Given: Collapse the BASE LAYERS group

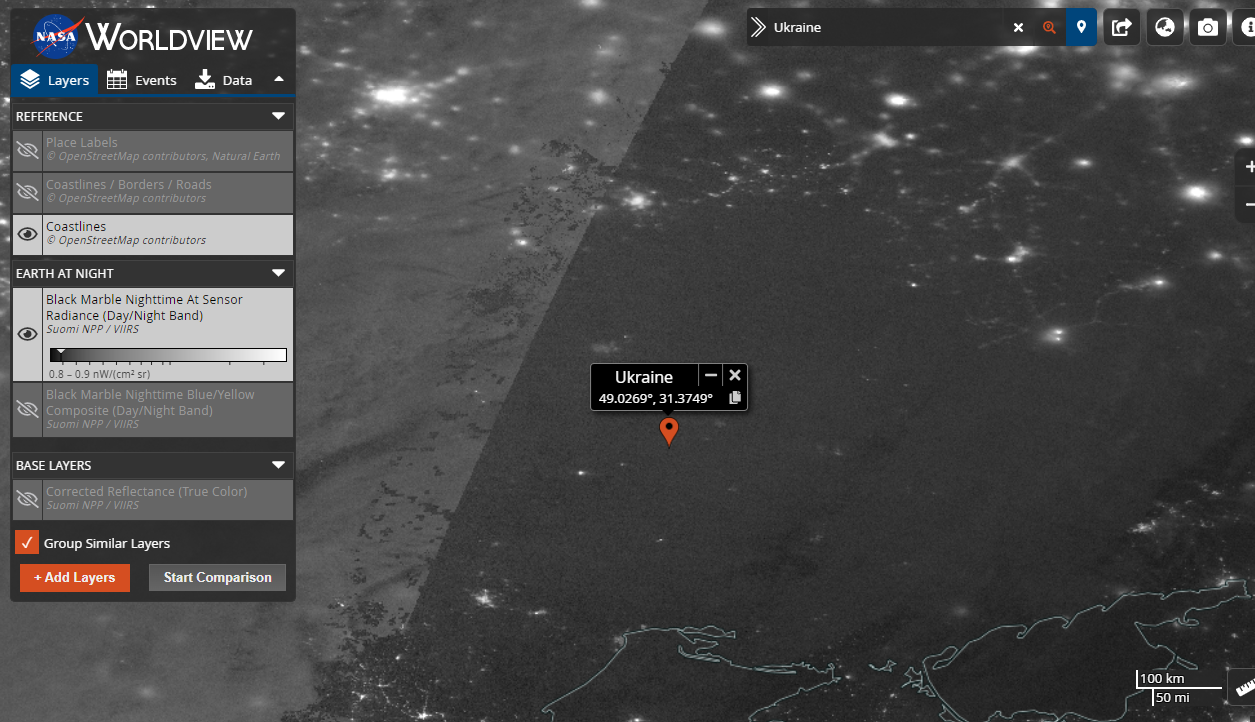Looking at the screenshot, I should tap(279, 465).
